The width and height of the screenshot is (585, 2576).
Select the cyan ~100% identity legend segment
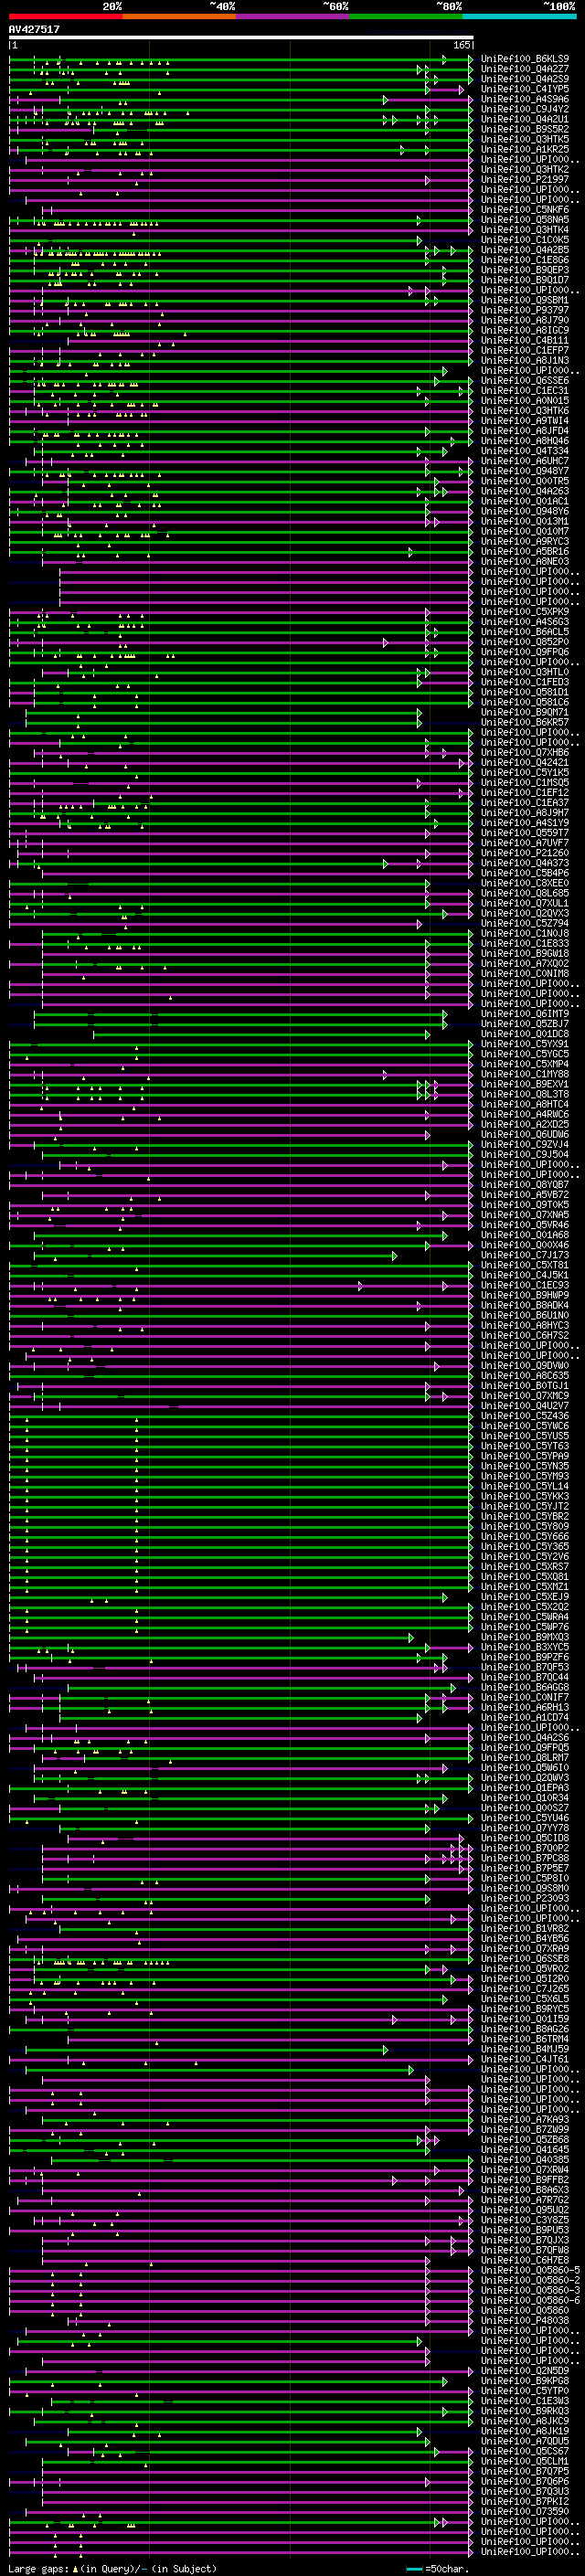(x=519, y=16)
